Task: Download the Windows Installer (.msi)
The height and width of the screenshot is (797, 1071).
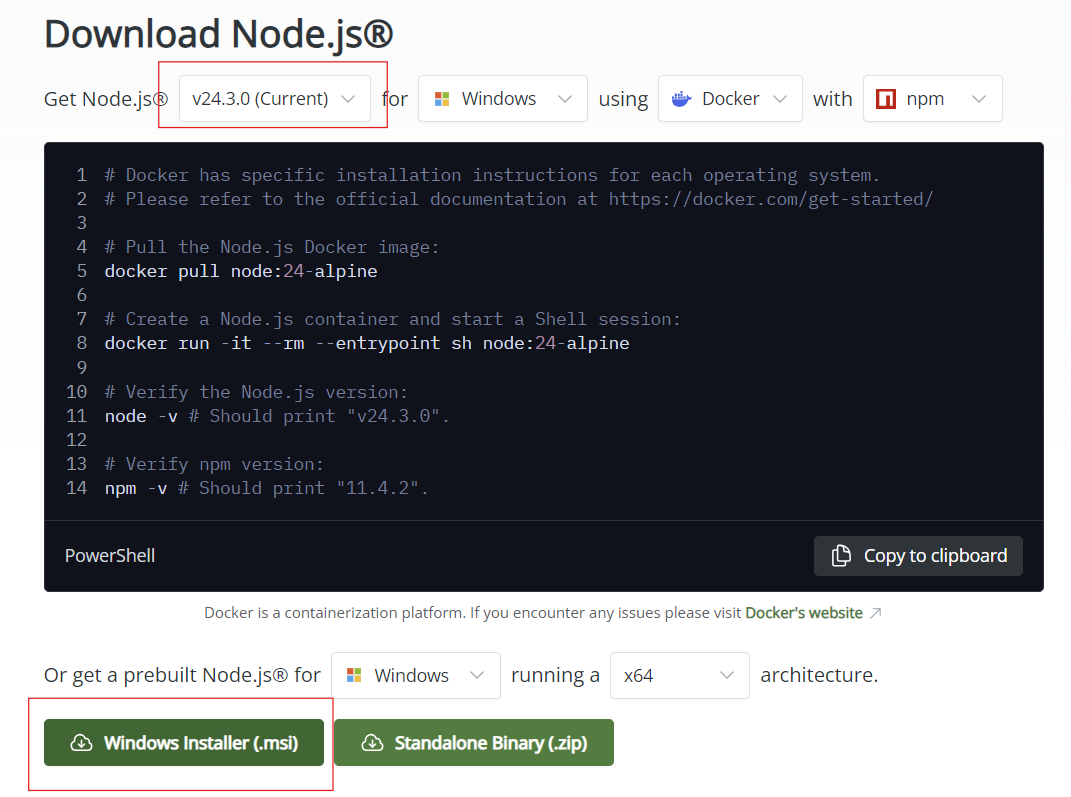Action: point(184,742)
